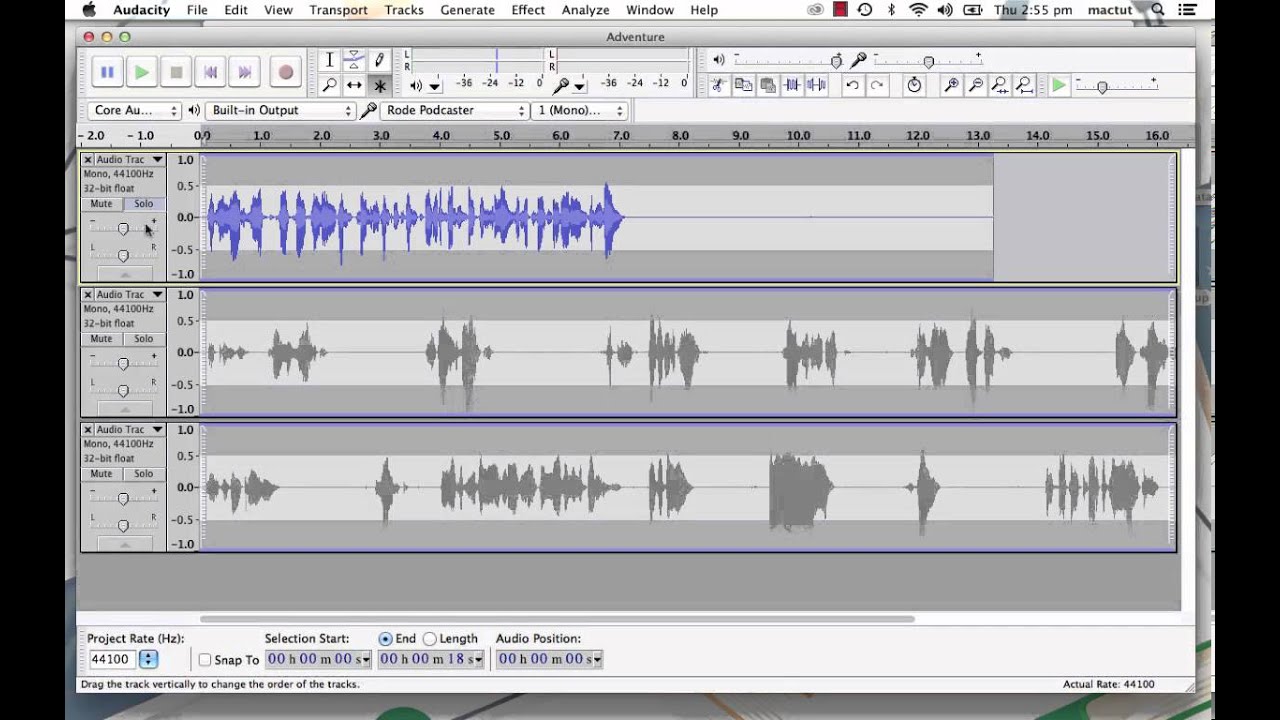The image size is (1280, 720).
Task: Open the input meter microphone dropdown arrow
Action: pyautogui.click(x=579, y=87)
